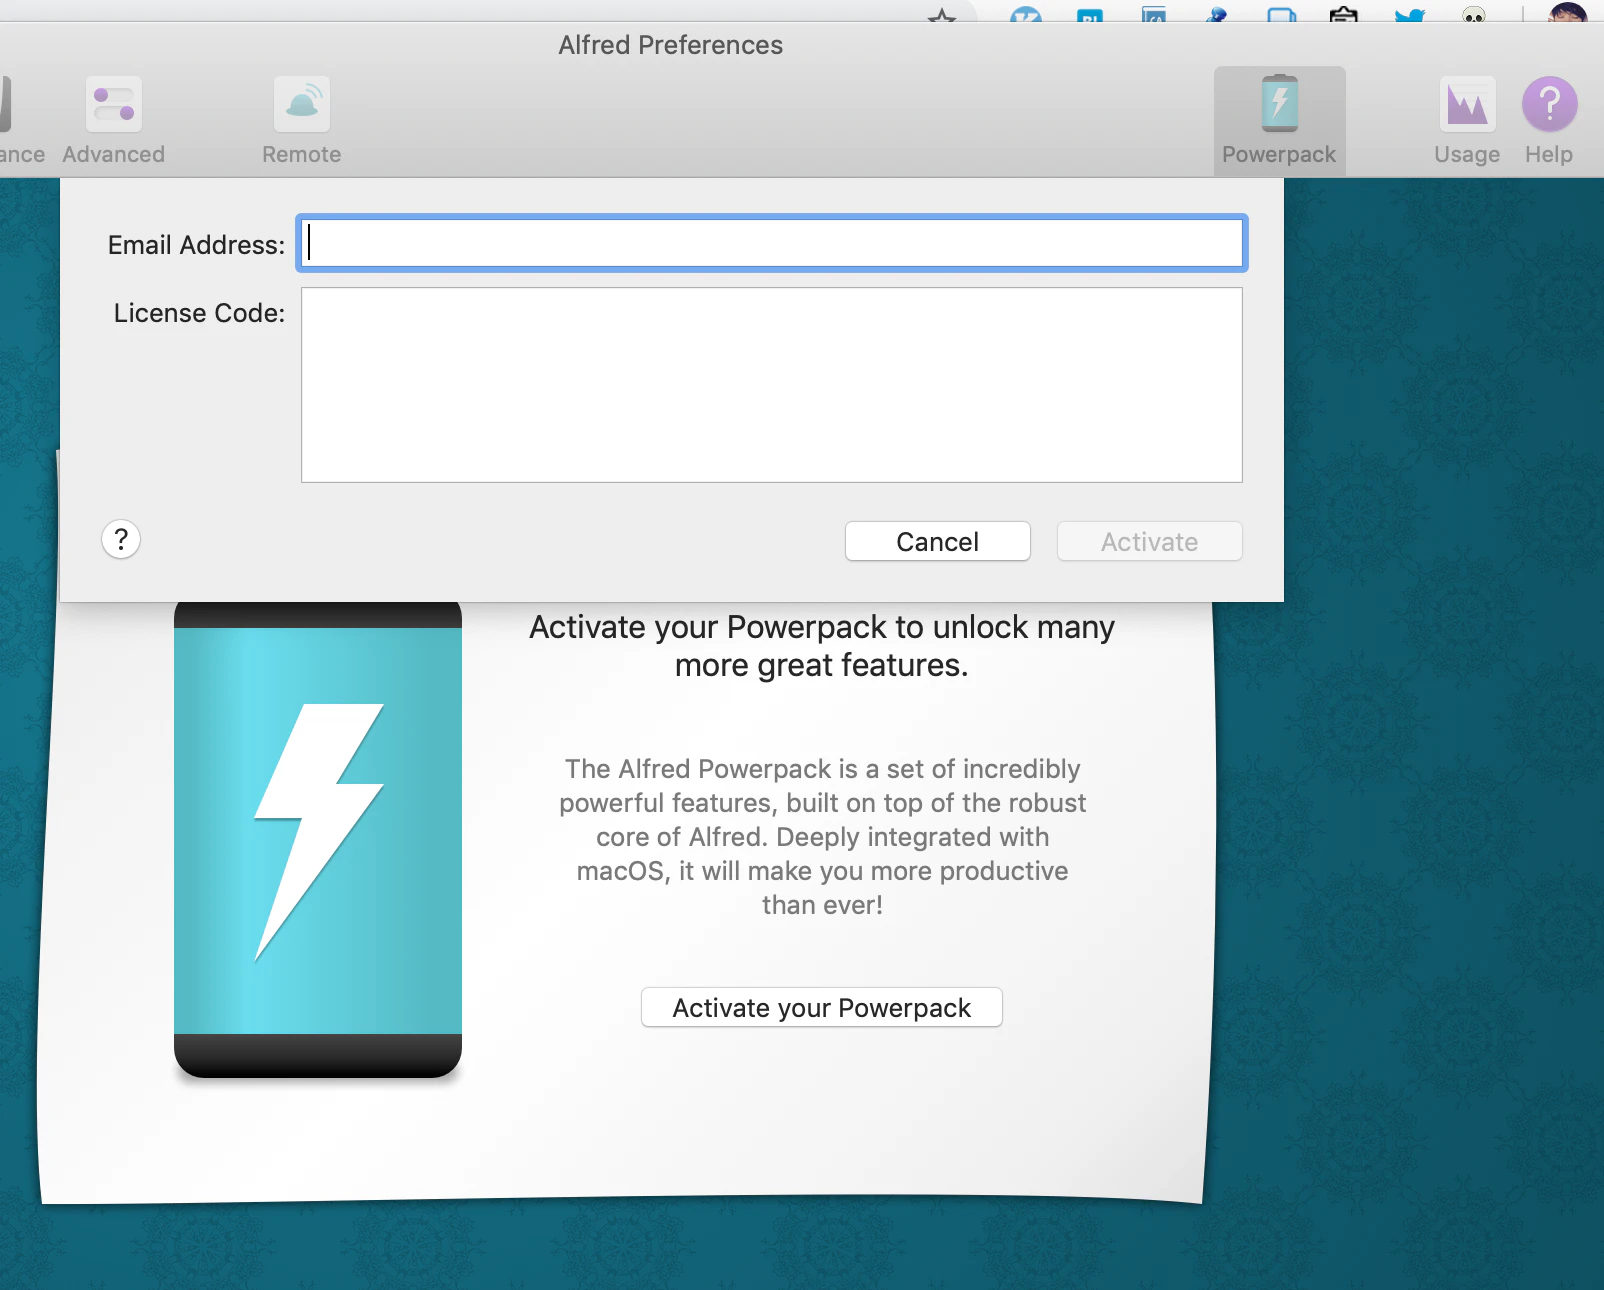Viewport: 1604px width, 1290px height.
Task: Cancel the license activation sheet
Action: pyautogui.click(x=938, y=541)
